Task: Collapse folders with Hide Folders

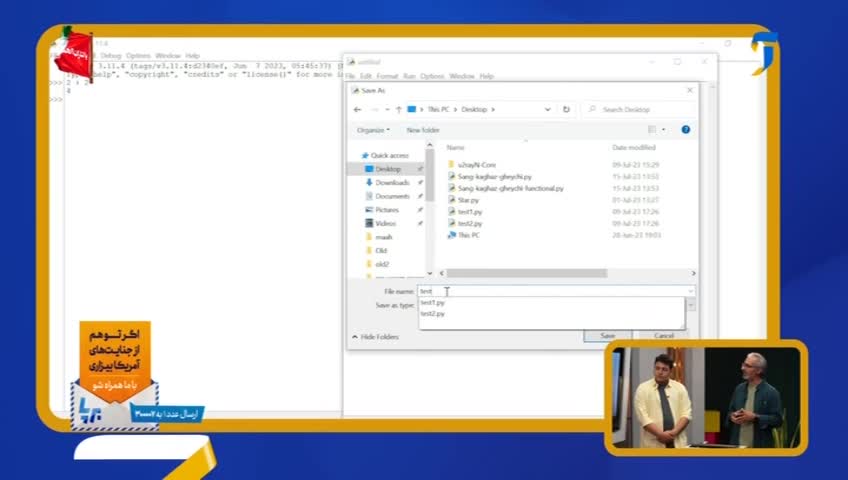Action: pyautogui.click(x=375, y=337)
